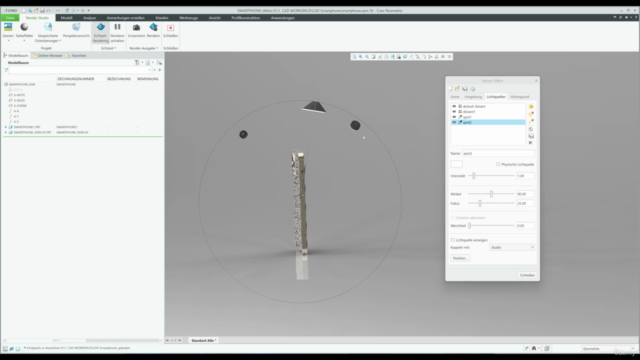Click the Intensität slider handle
This screenshot has width=640, height=360.
(474, 176)
